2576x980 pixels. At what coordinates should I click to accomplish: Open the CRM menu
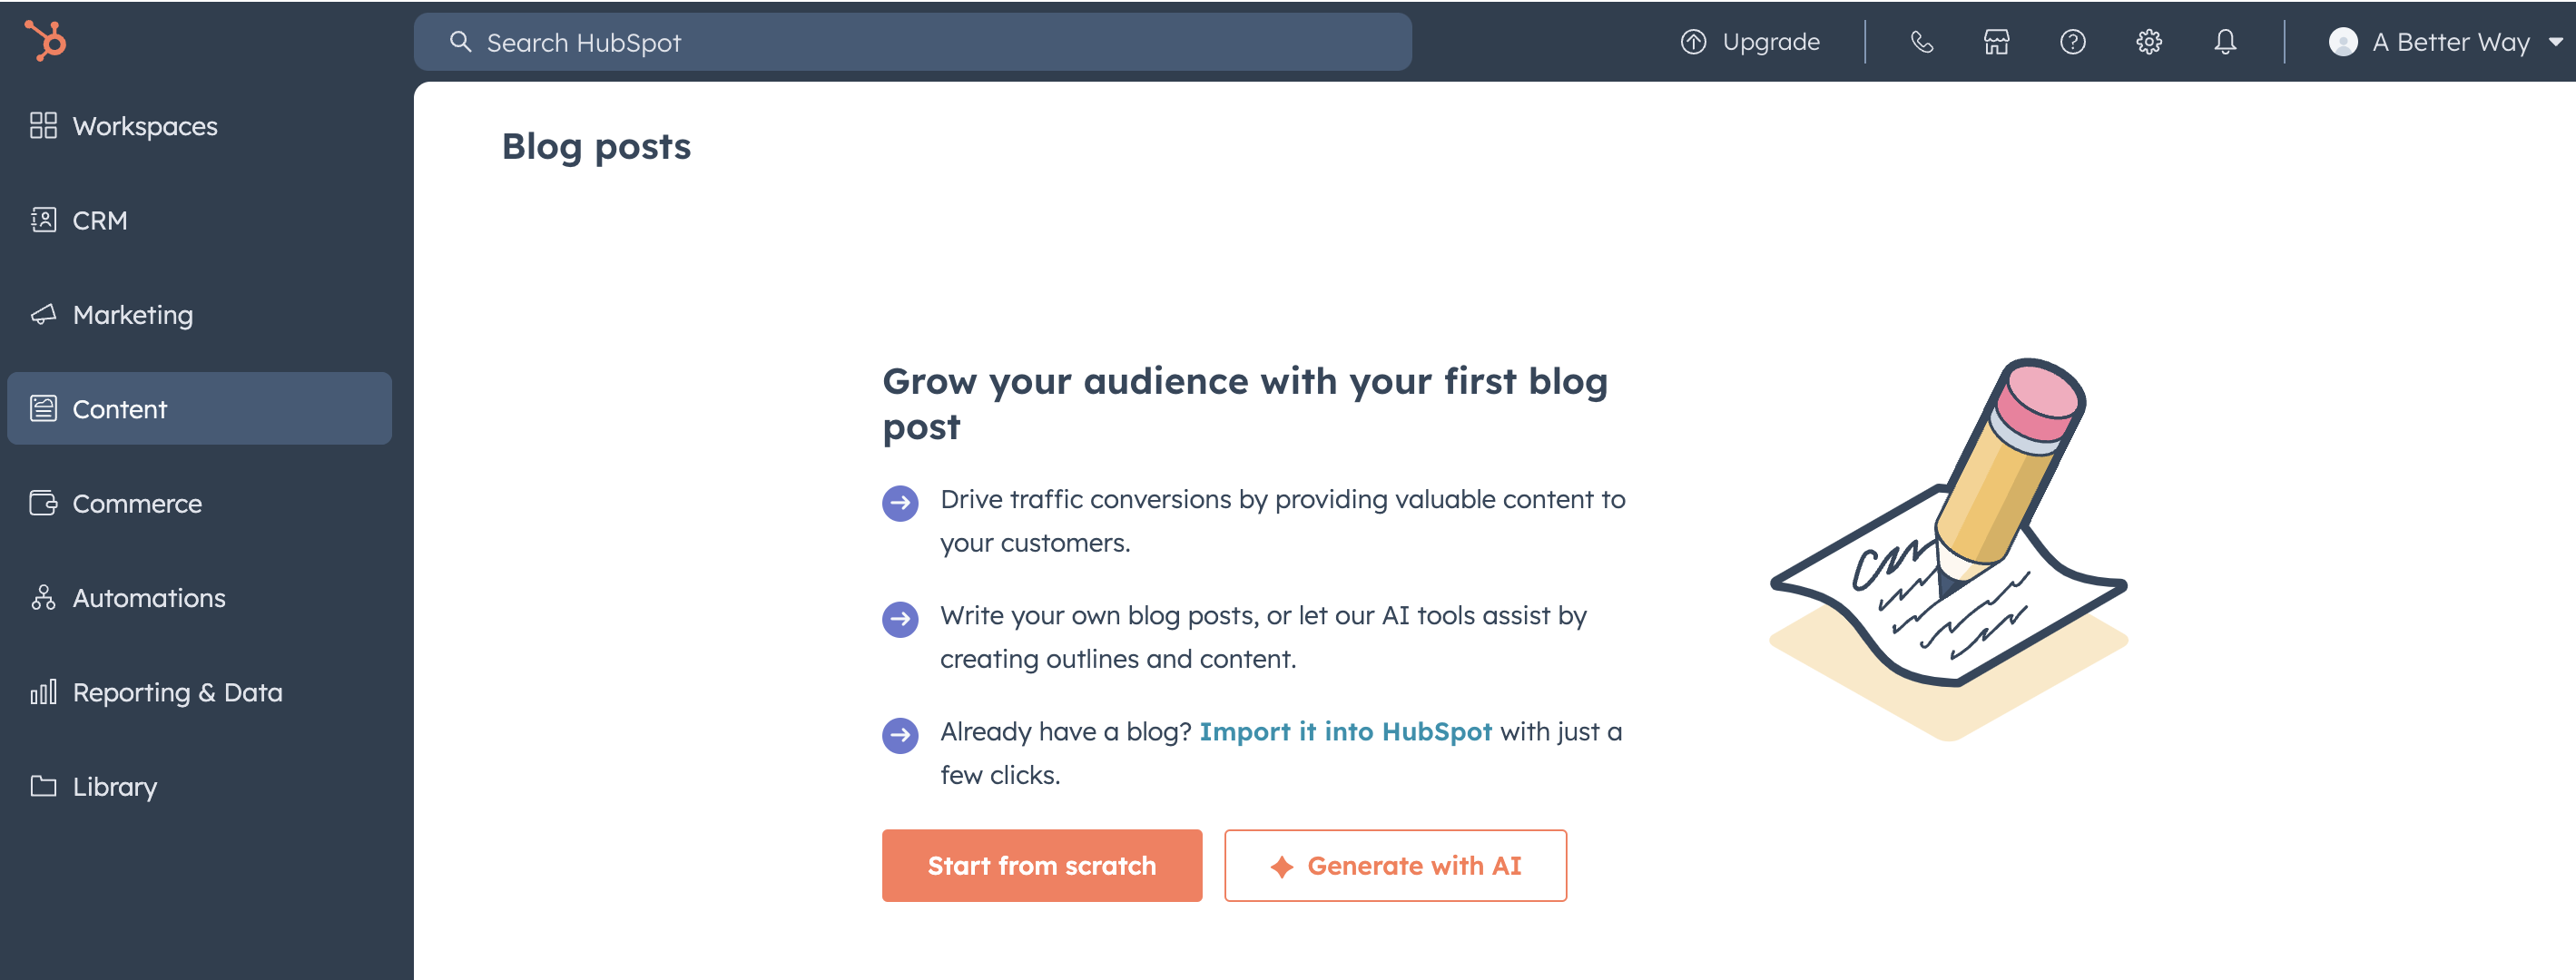click(100, 220)
